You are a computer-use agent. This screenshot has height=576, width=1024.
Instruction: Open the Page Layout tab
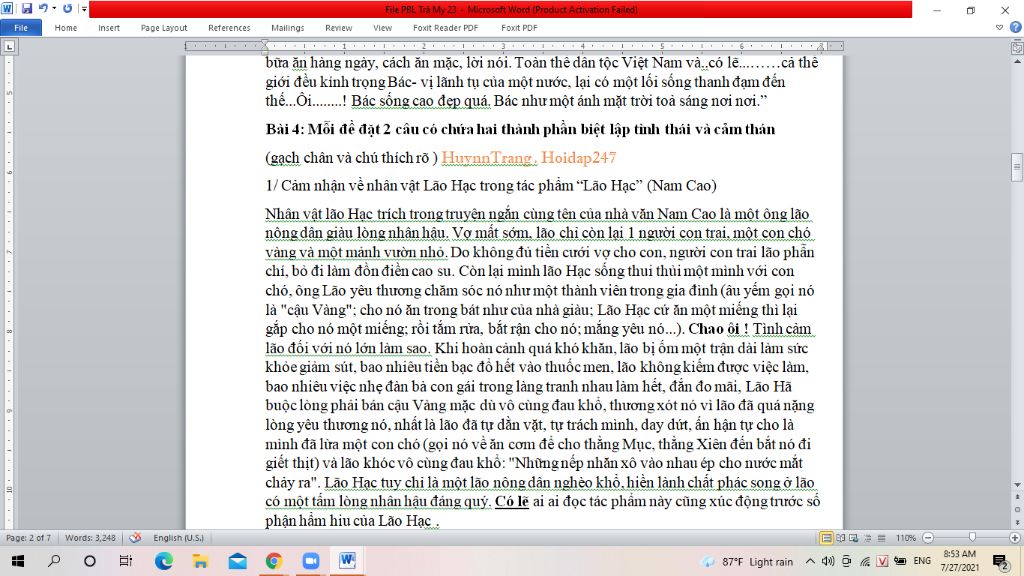[x=164, y=28]
